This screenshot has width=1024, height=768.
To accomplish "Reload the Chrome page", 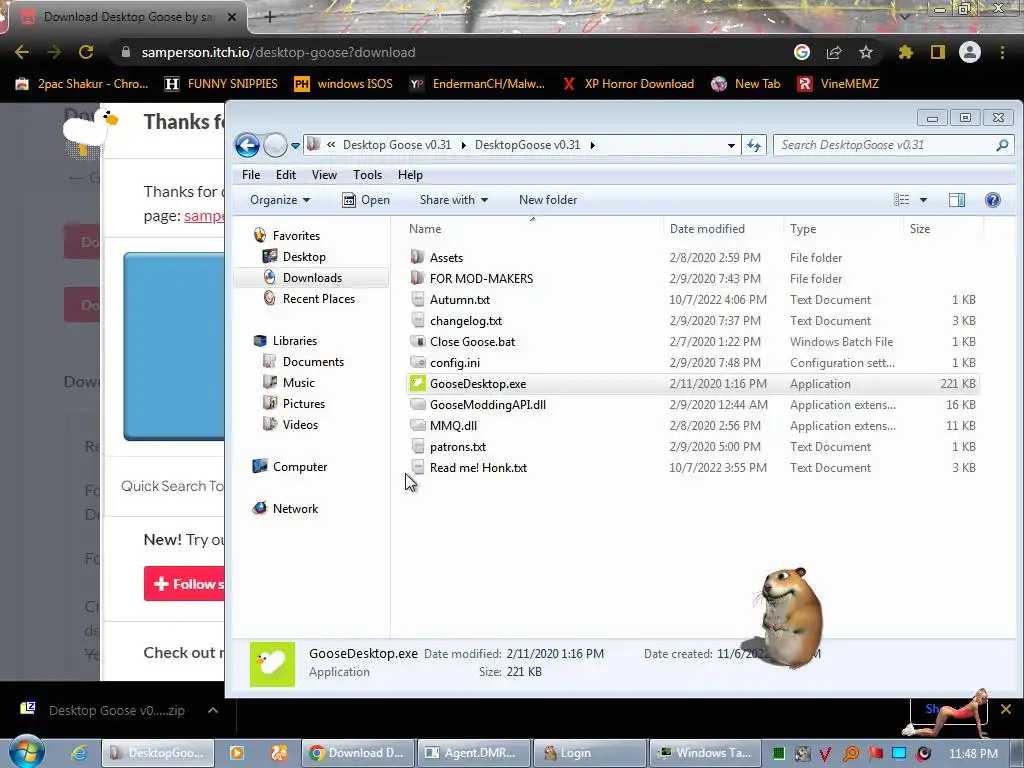I will click(x=86, y=52).
